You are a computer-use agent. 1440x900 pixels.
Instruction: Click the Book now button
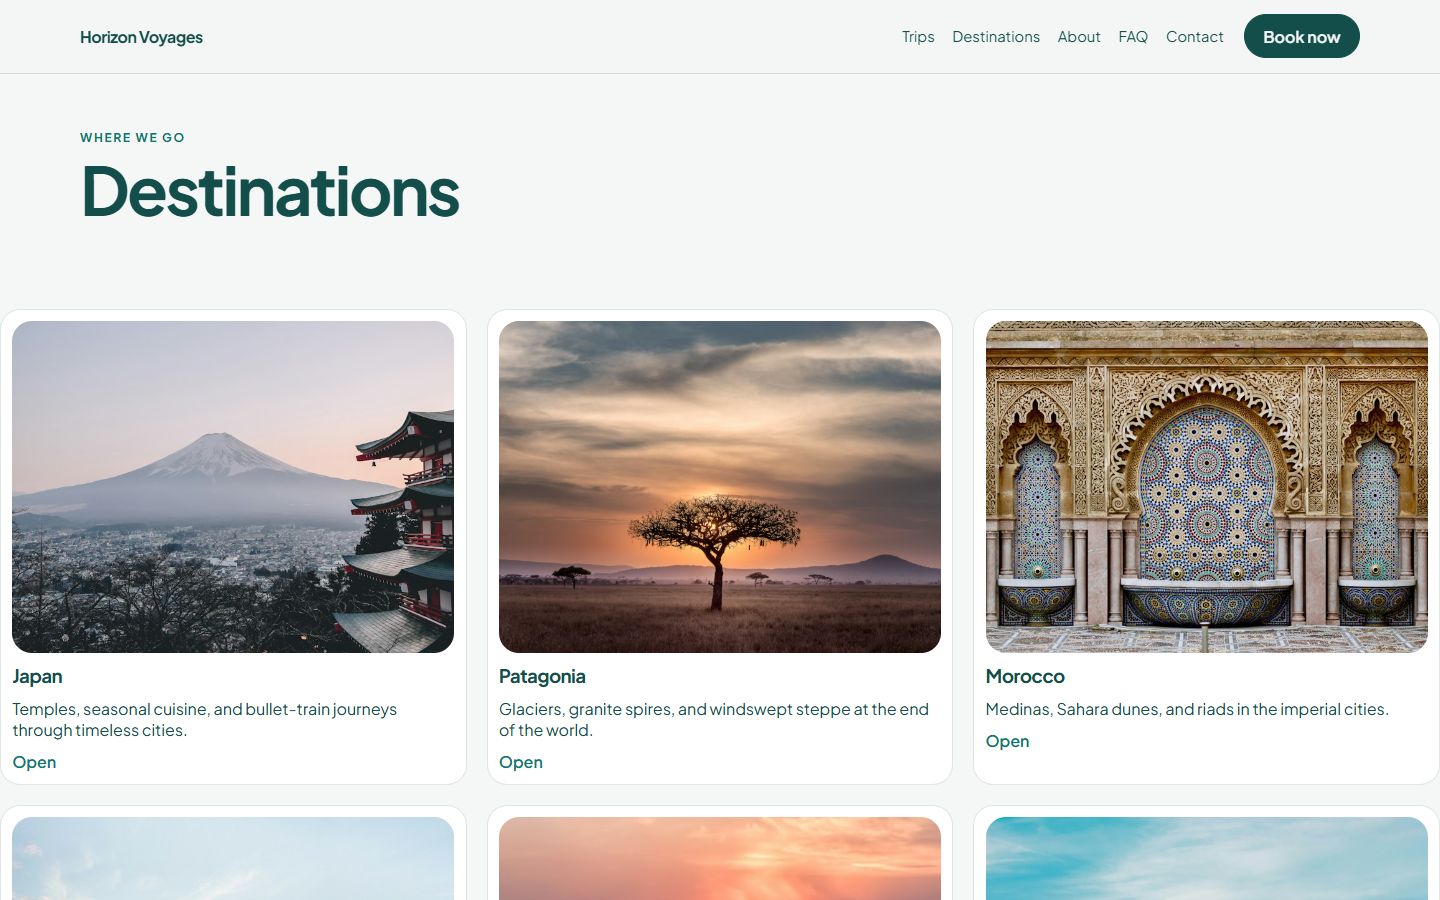[1302, 36]
